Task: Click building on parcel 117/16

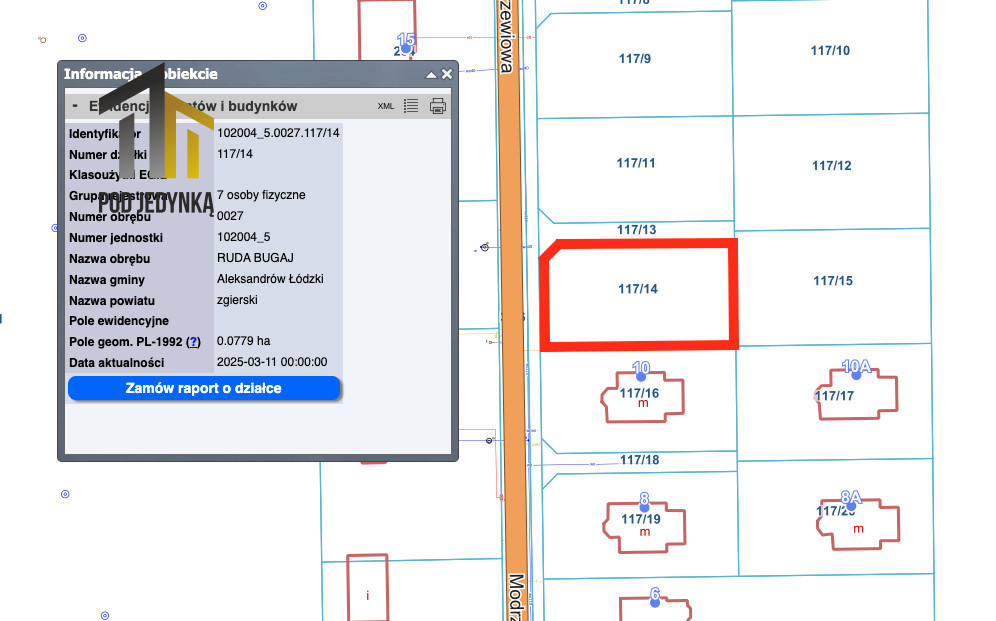Action: (643, 397)
